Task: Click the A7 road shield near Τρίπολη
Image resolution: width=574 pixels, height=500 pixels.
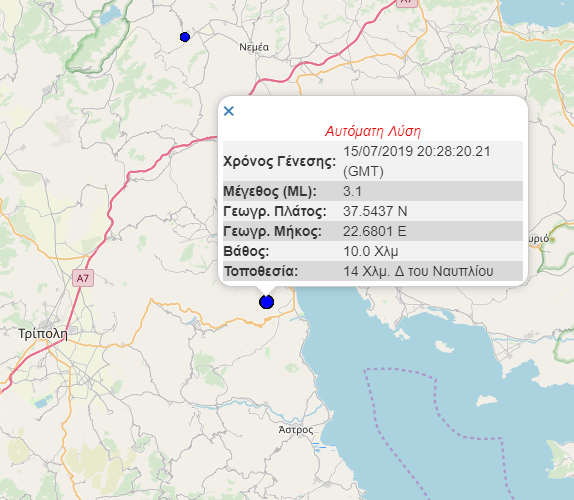Action: tap(83, 279)
